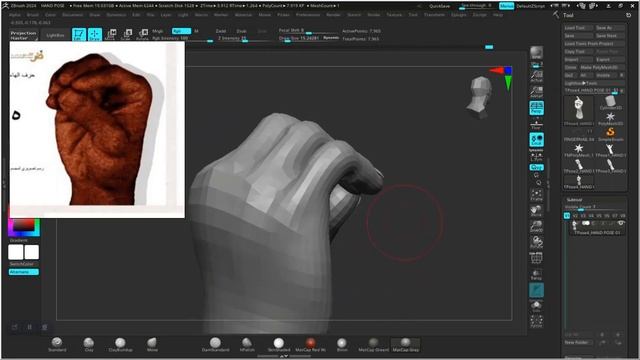Open the Alpha menu
640x360 pixels.
15,15
